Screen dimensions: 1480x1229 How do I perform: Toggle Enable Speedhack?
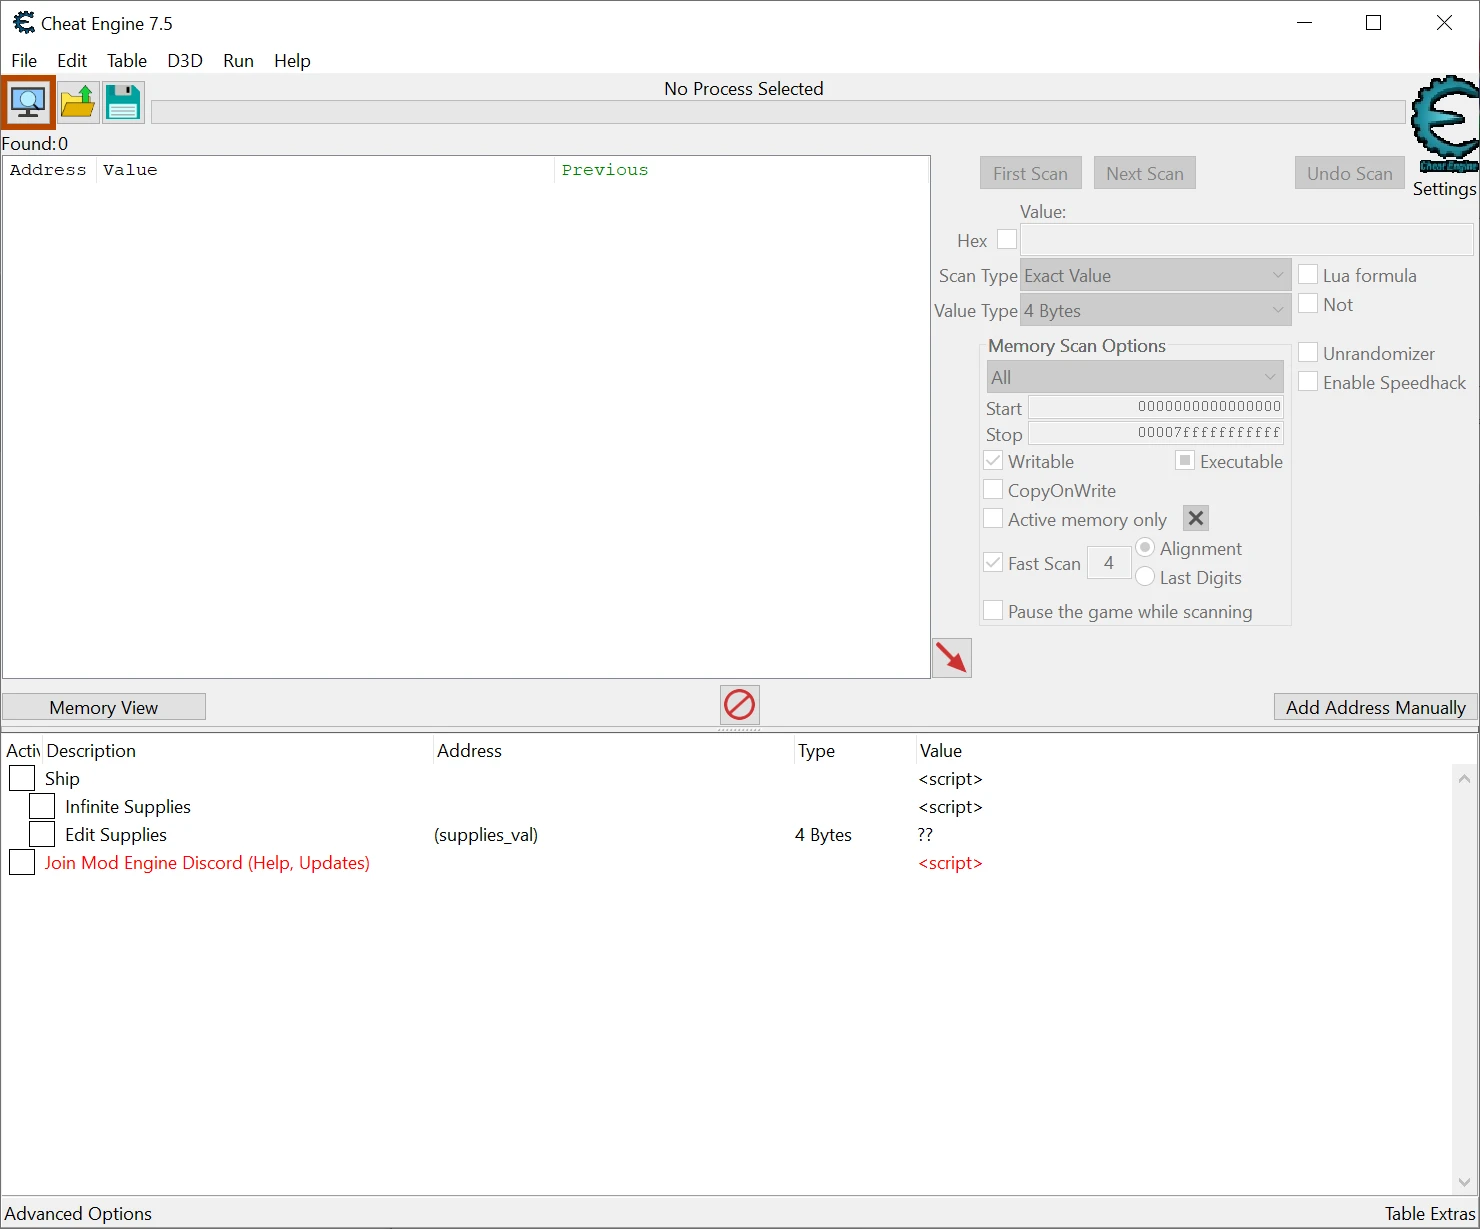[1308, 381]
